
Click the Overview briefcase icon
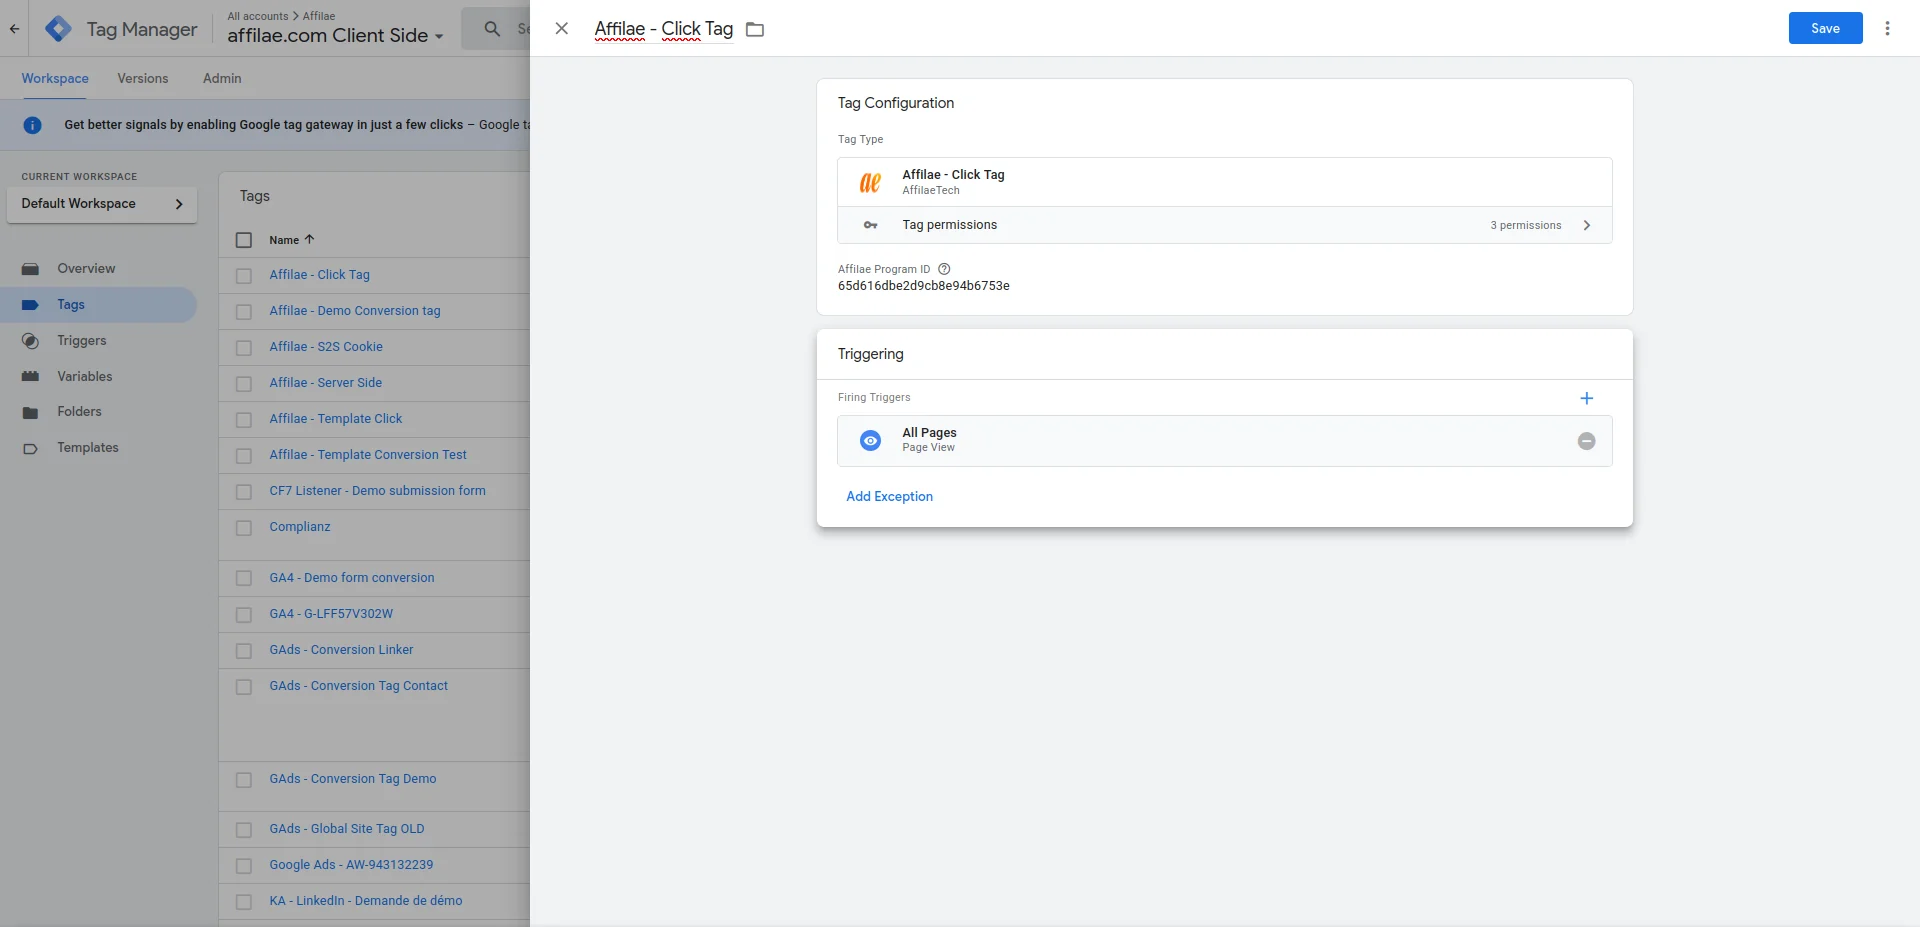30,269
